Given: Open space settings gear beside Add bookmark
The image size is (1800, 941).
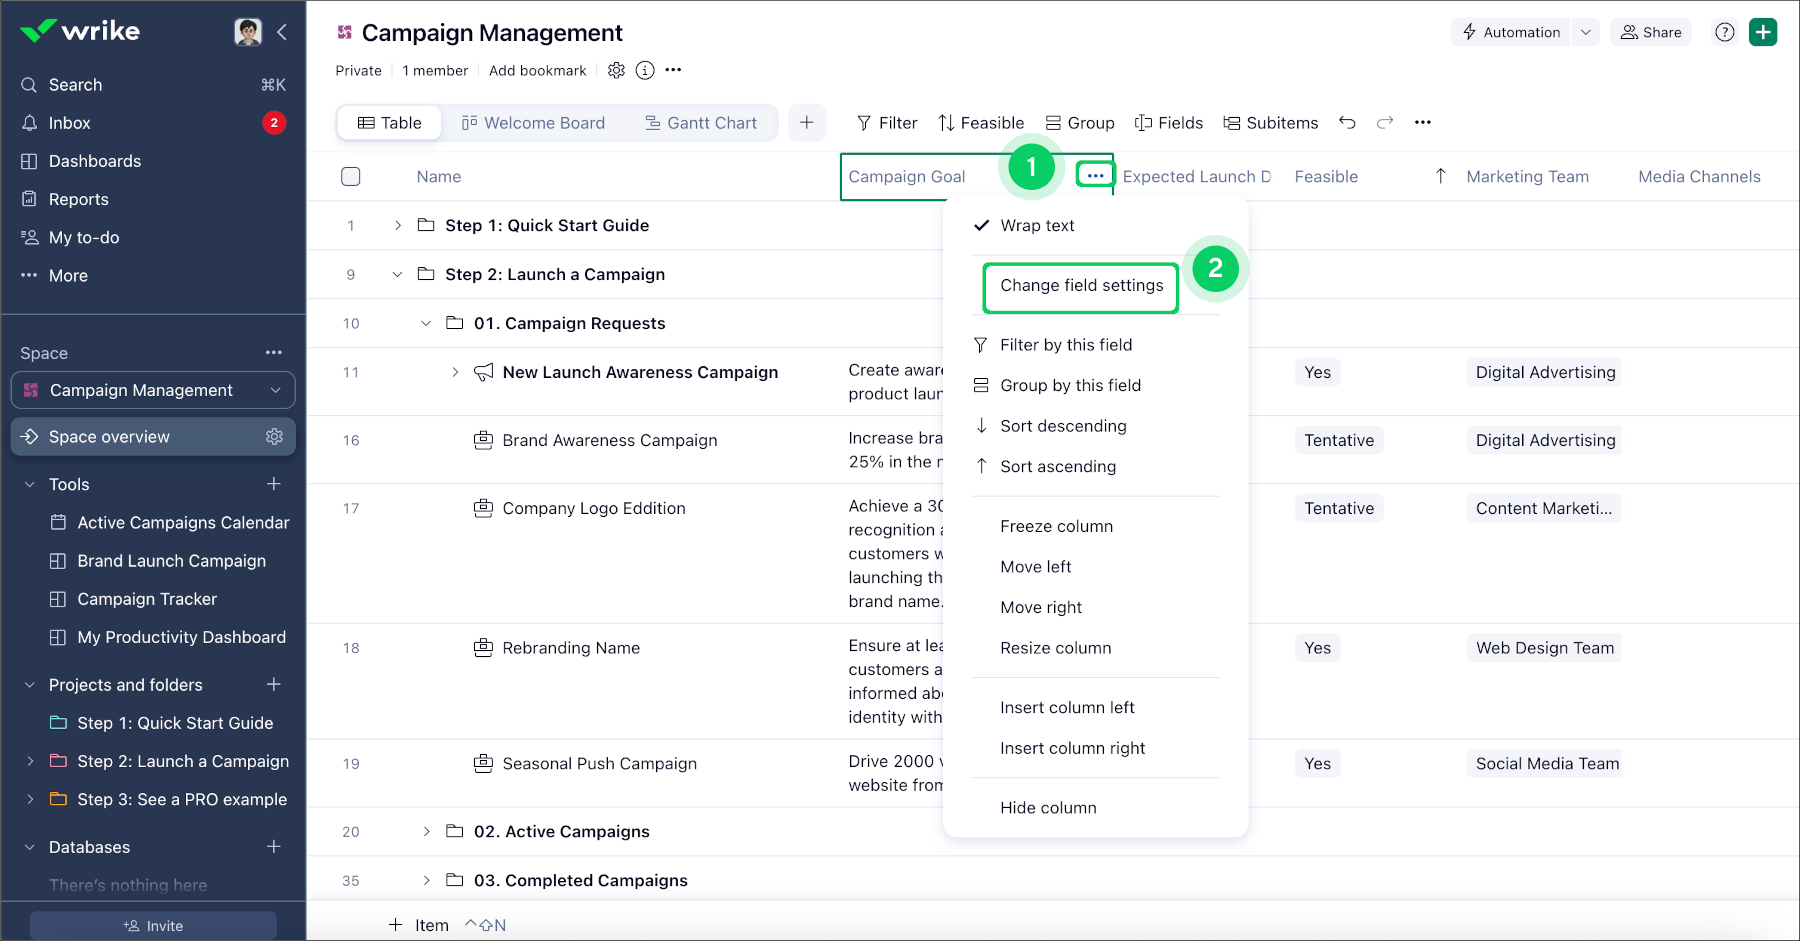Looking at the screenshot, I should click(616, 70).
